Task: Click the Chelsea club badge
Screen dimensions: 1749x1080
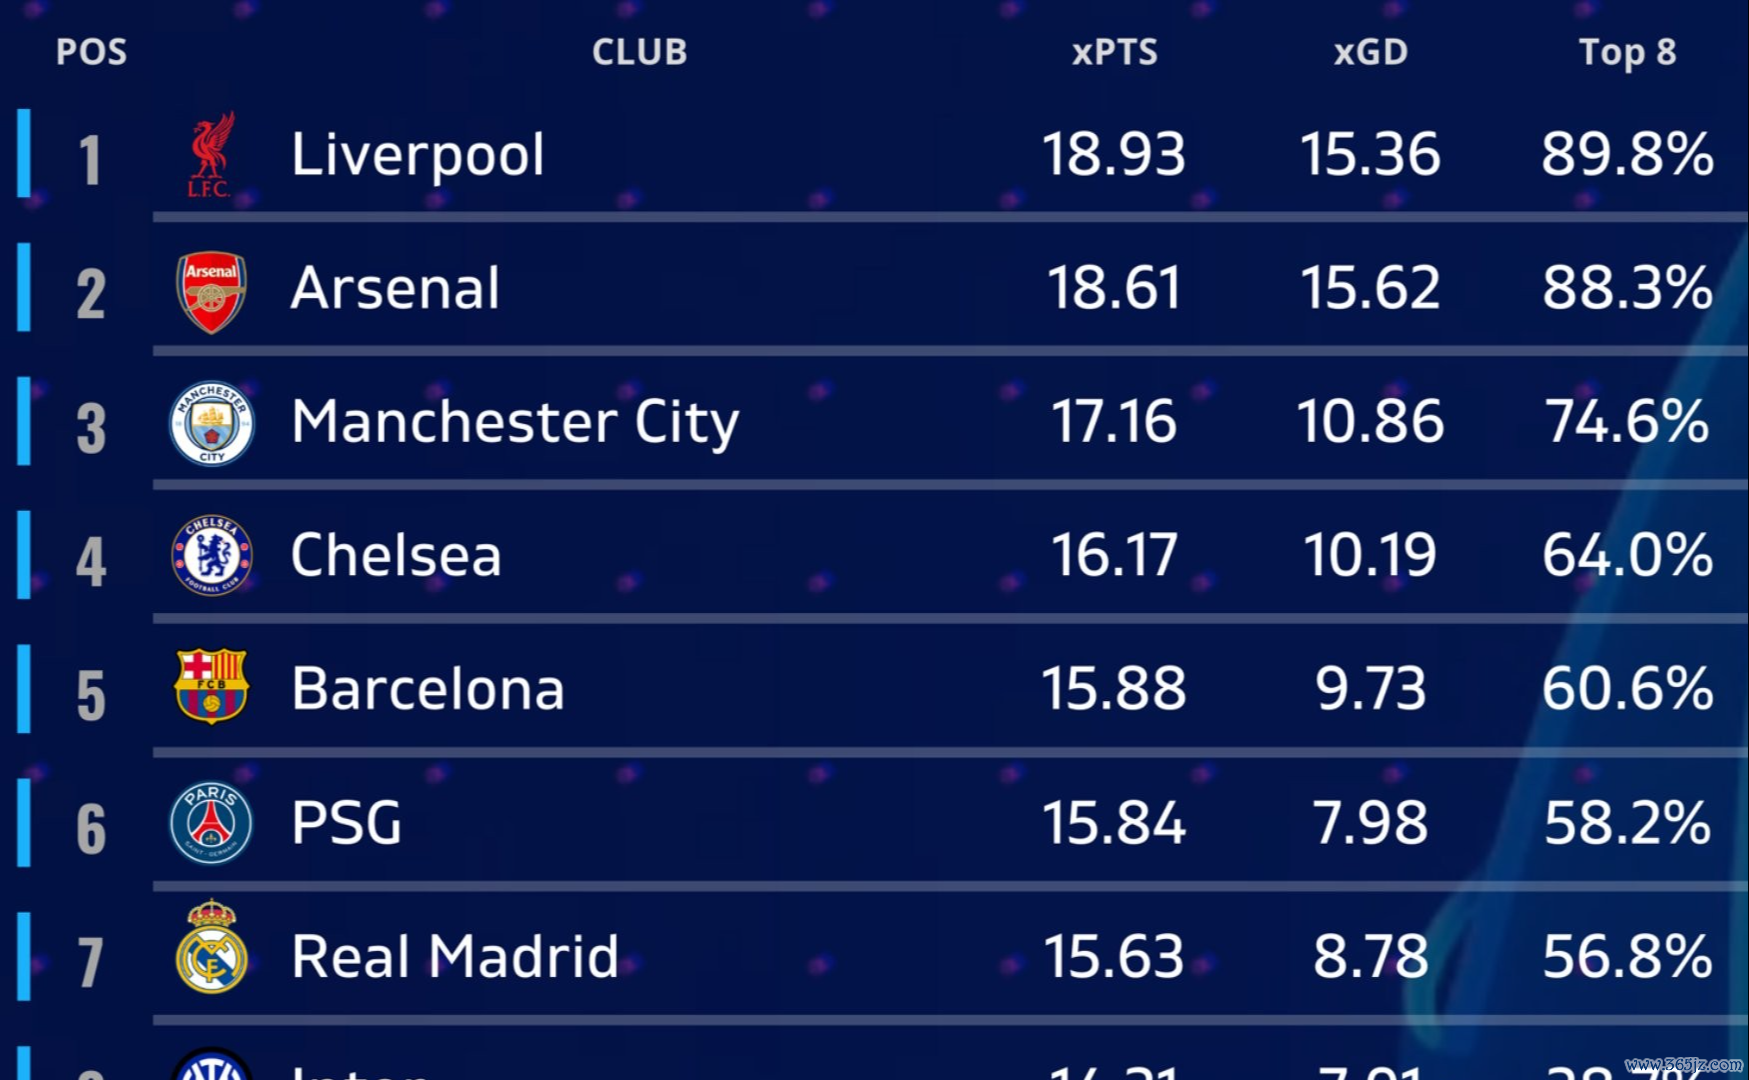Action: [211, 556]
